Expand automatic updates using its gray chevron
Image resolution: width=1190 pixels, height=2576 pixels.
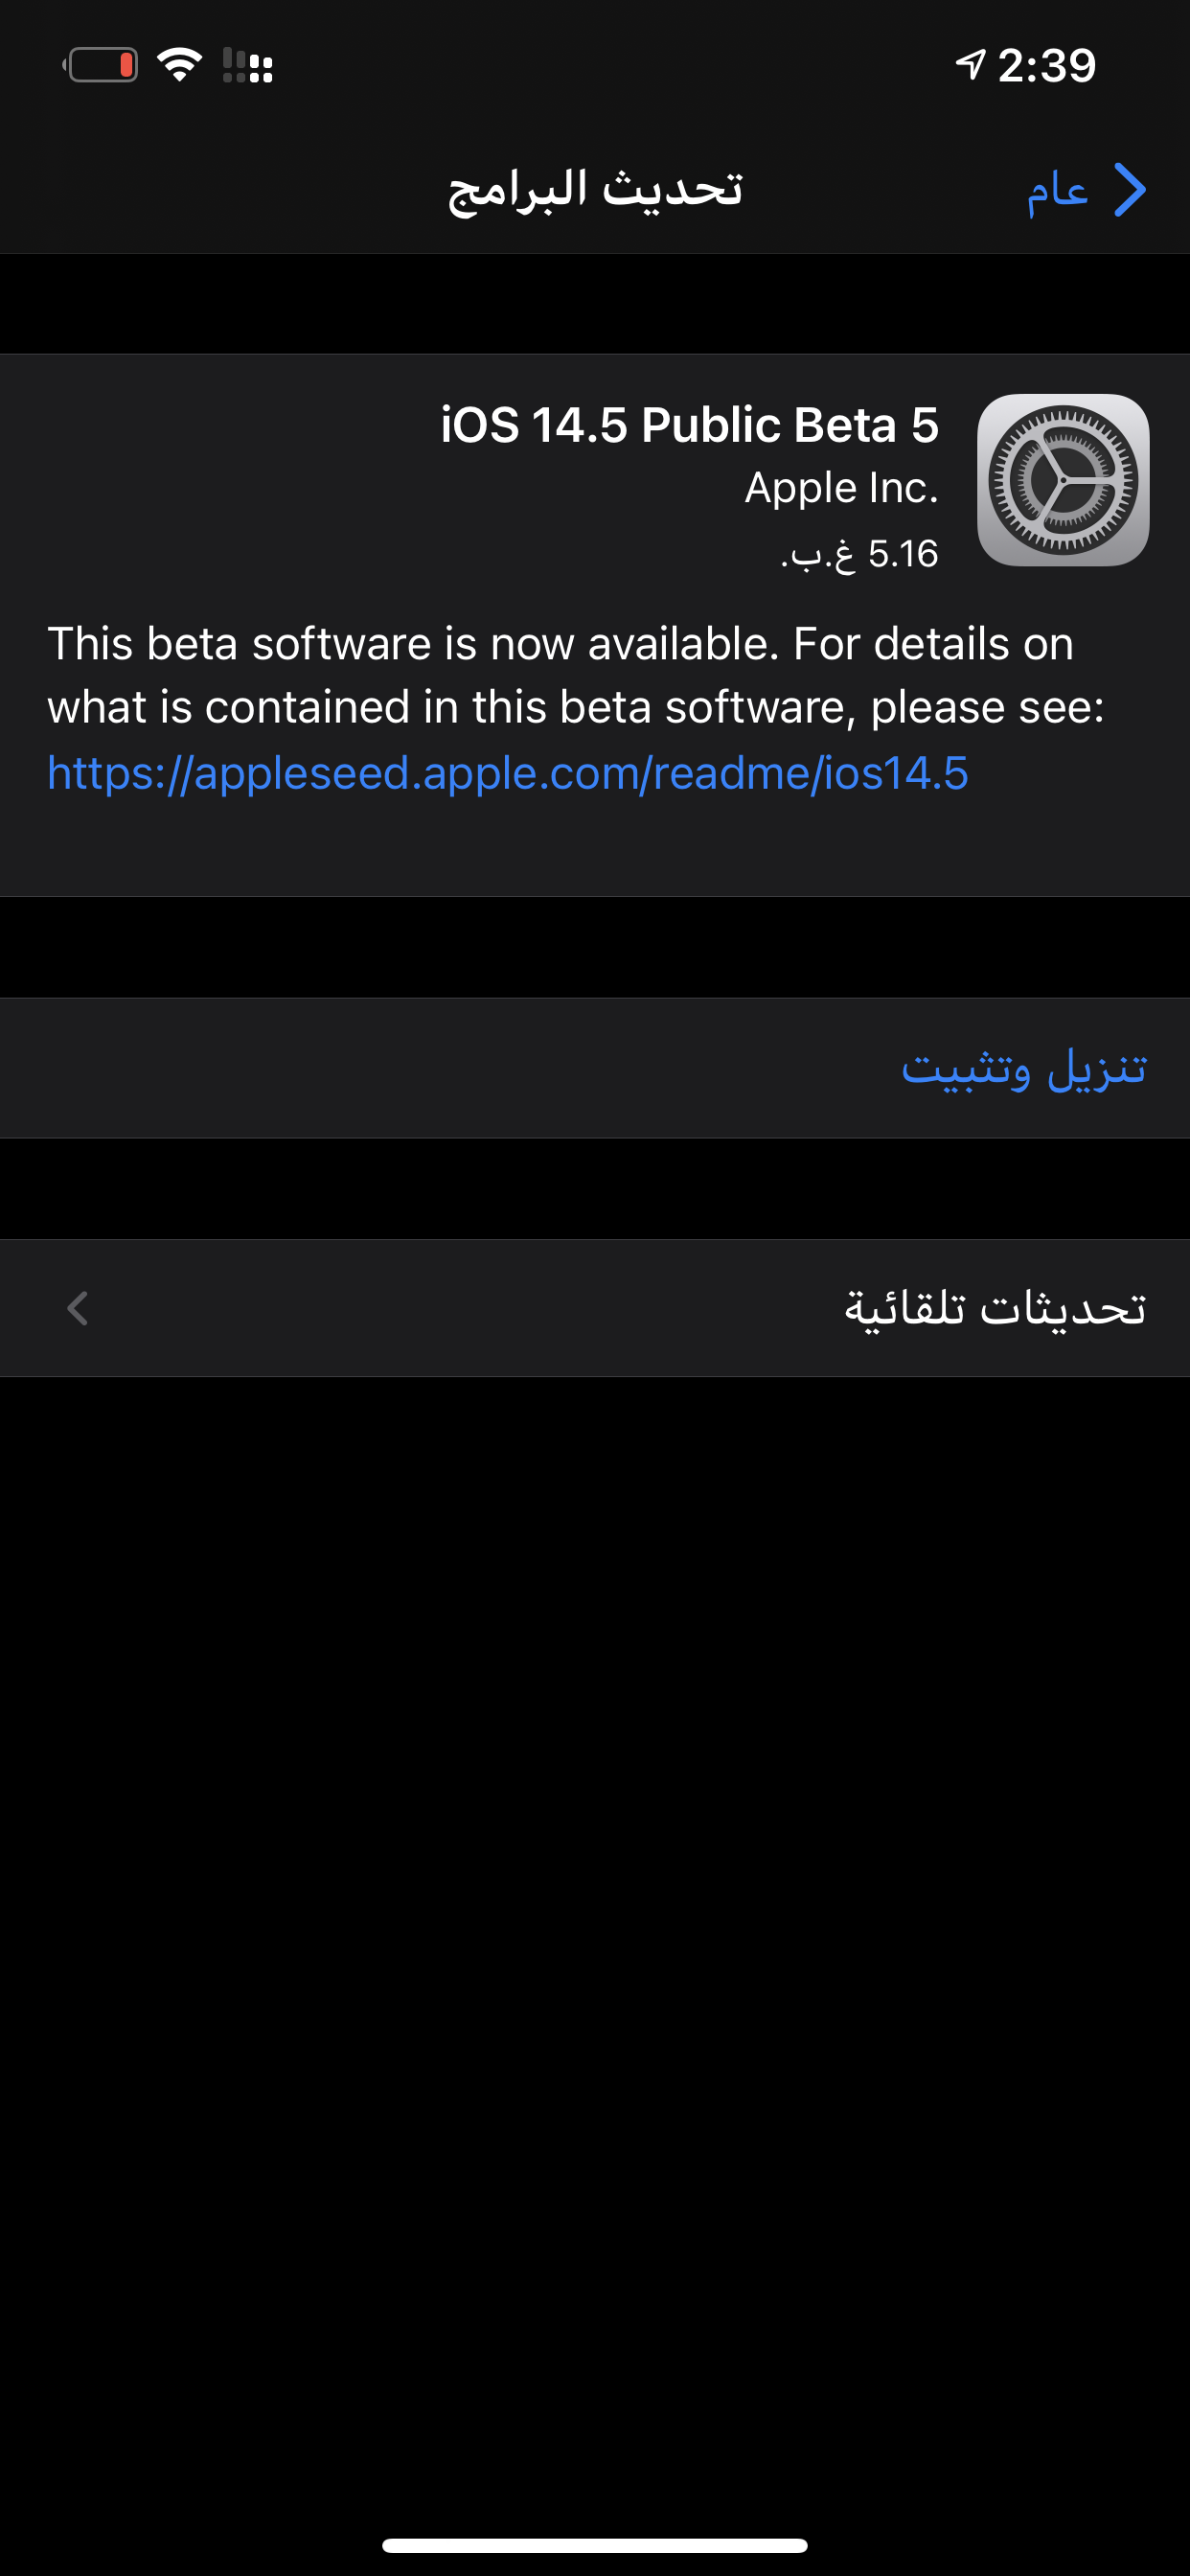click(77, 1308)
